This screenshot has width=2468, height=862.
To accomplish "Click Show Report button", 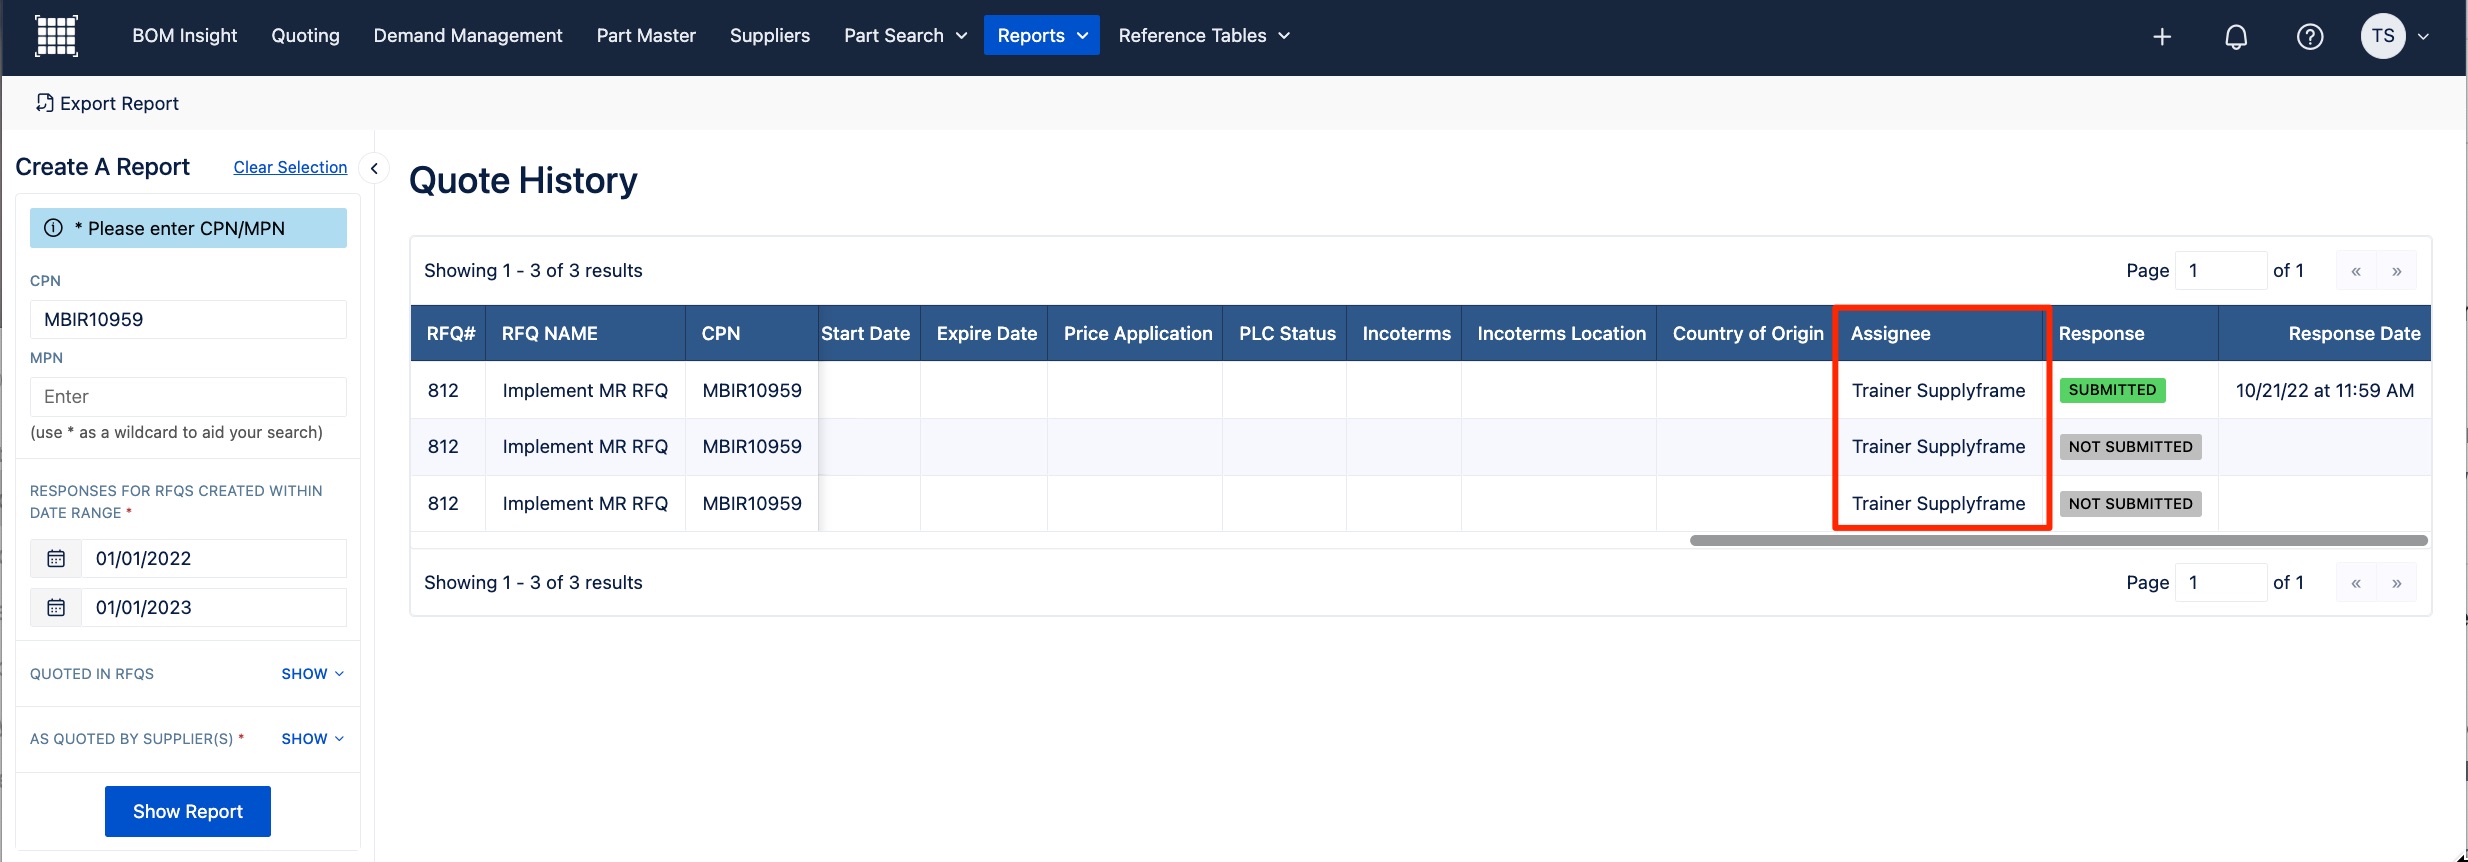I will click(x=188, y=811).
